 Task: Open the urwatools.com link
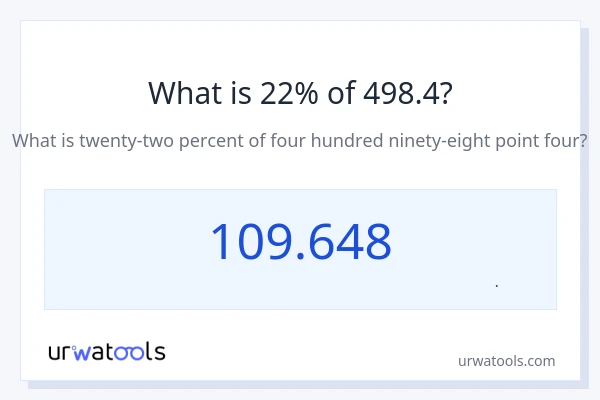[506, 361]
